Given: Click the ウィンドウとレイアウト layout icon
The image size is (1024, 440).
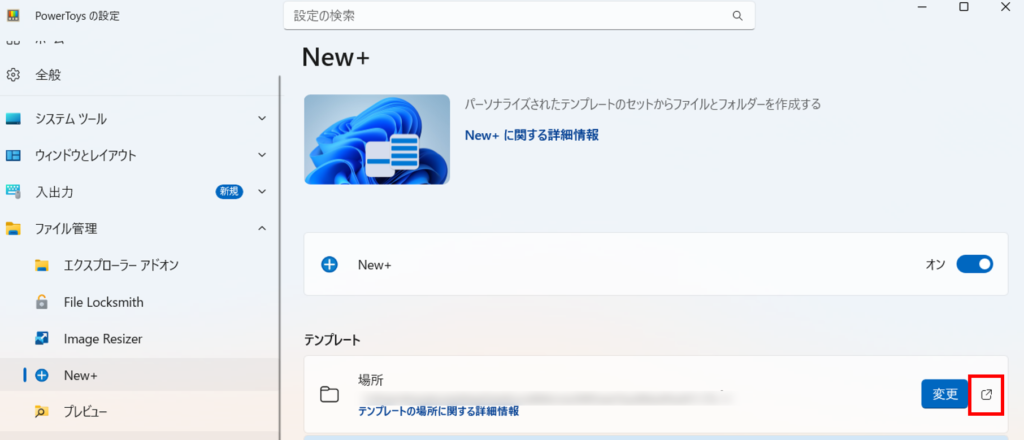Looking at the screenshot, I should point(13,155).
